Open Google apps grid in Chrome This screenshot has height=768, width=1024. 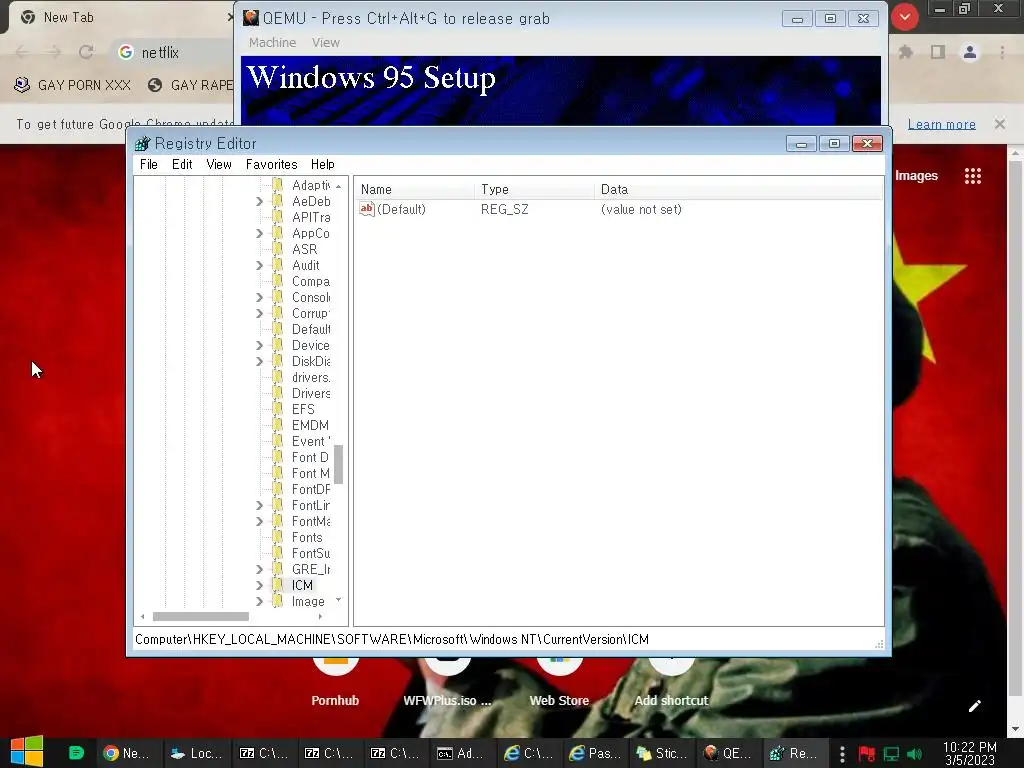[973, 176]
